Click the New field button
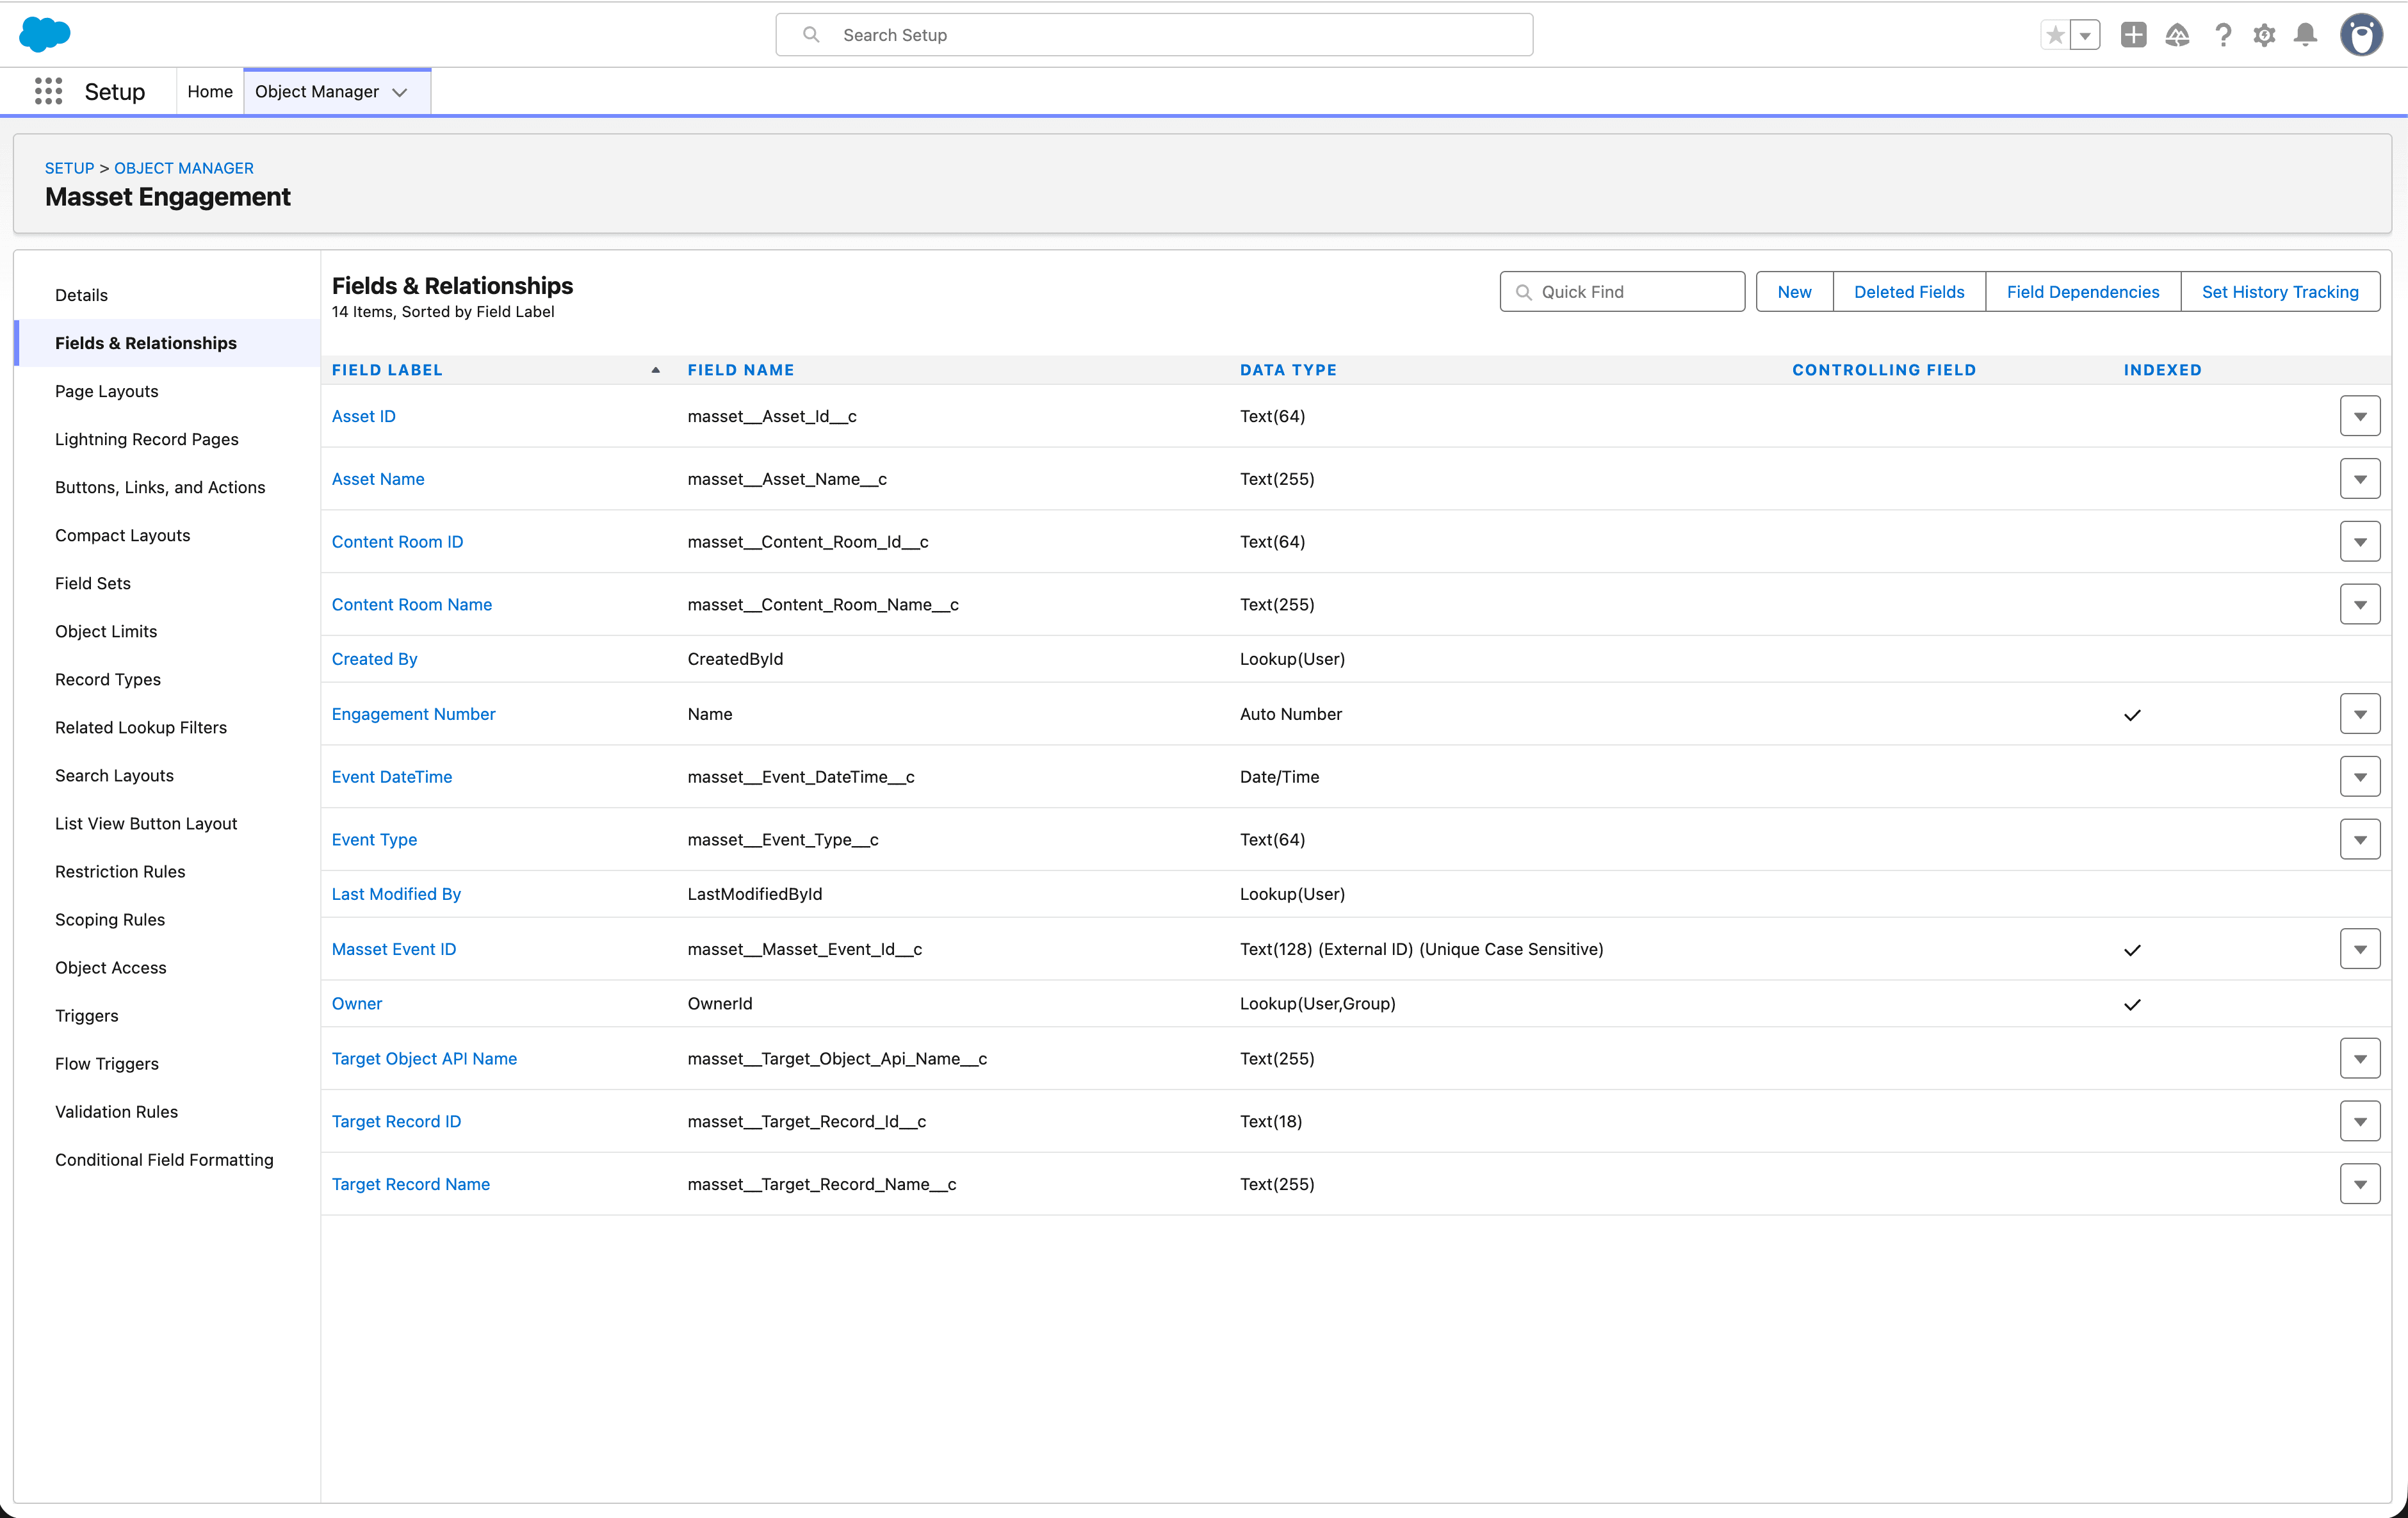The height and width of the screenshot is (1518, 2408). 1794,292
